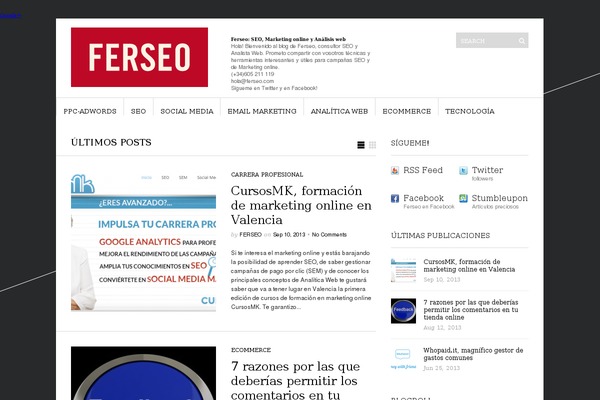Click the 'SÍGUEME!' sidebar heading
The image size is (600, 400).
pyautogui.click(x=410, y=143)
